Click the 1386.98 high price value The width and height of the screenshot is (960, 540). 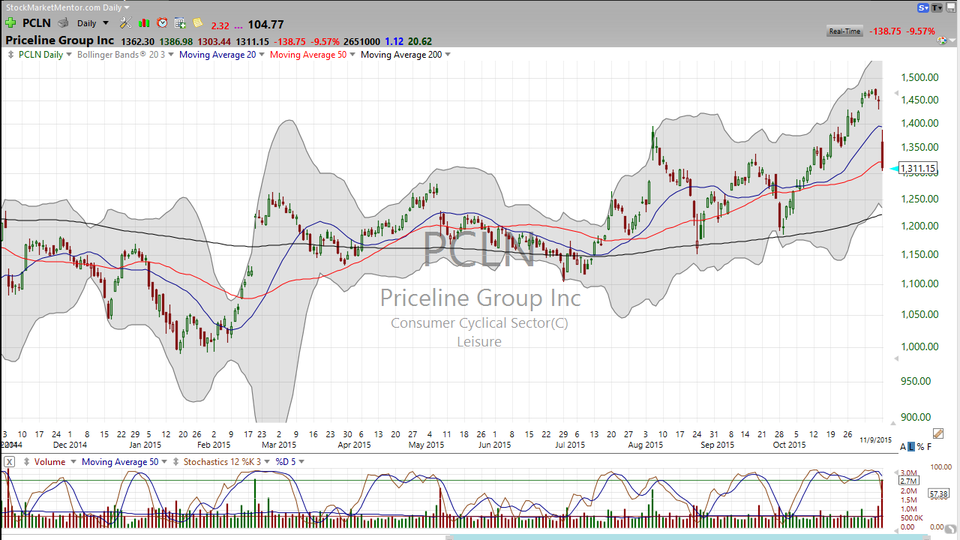coord(176,42)
